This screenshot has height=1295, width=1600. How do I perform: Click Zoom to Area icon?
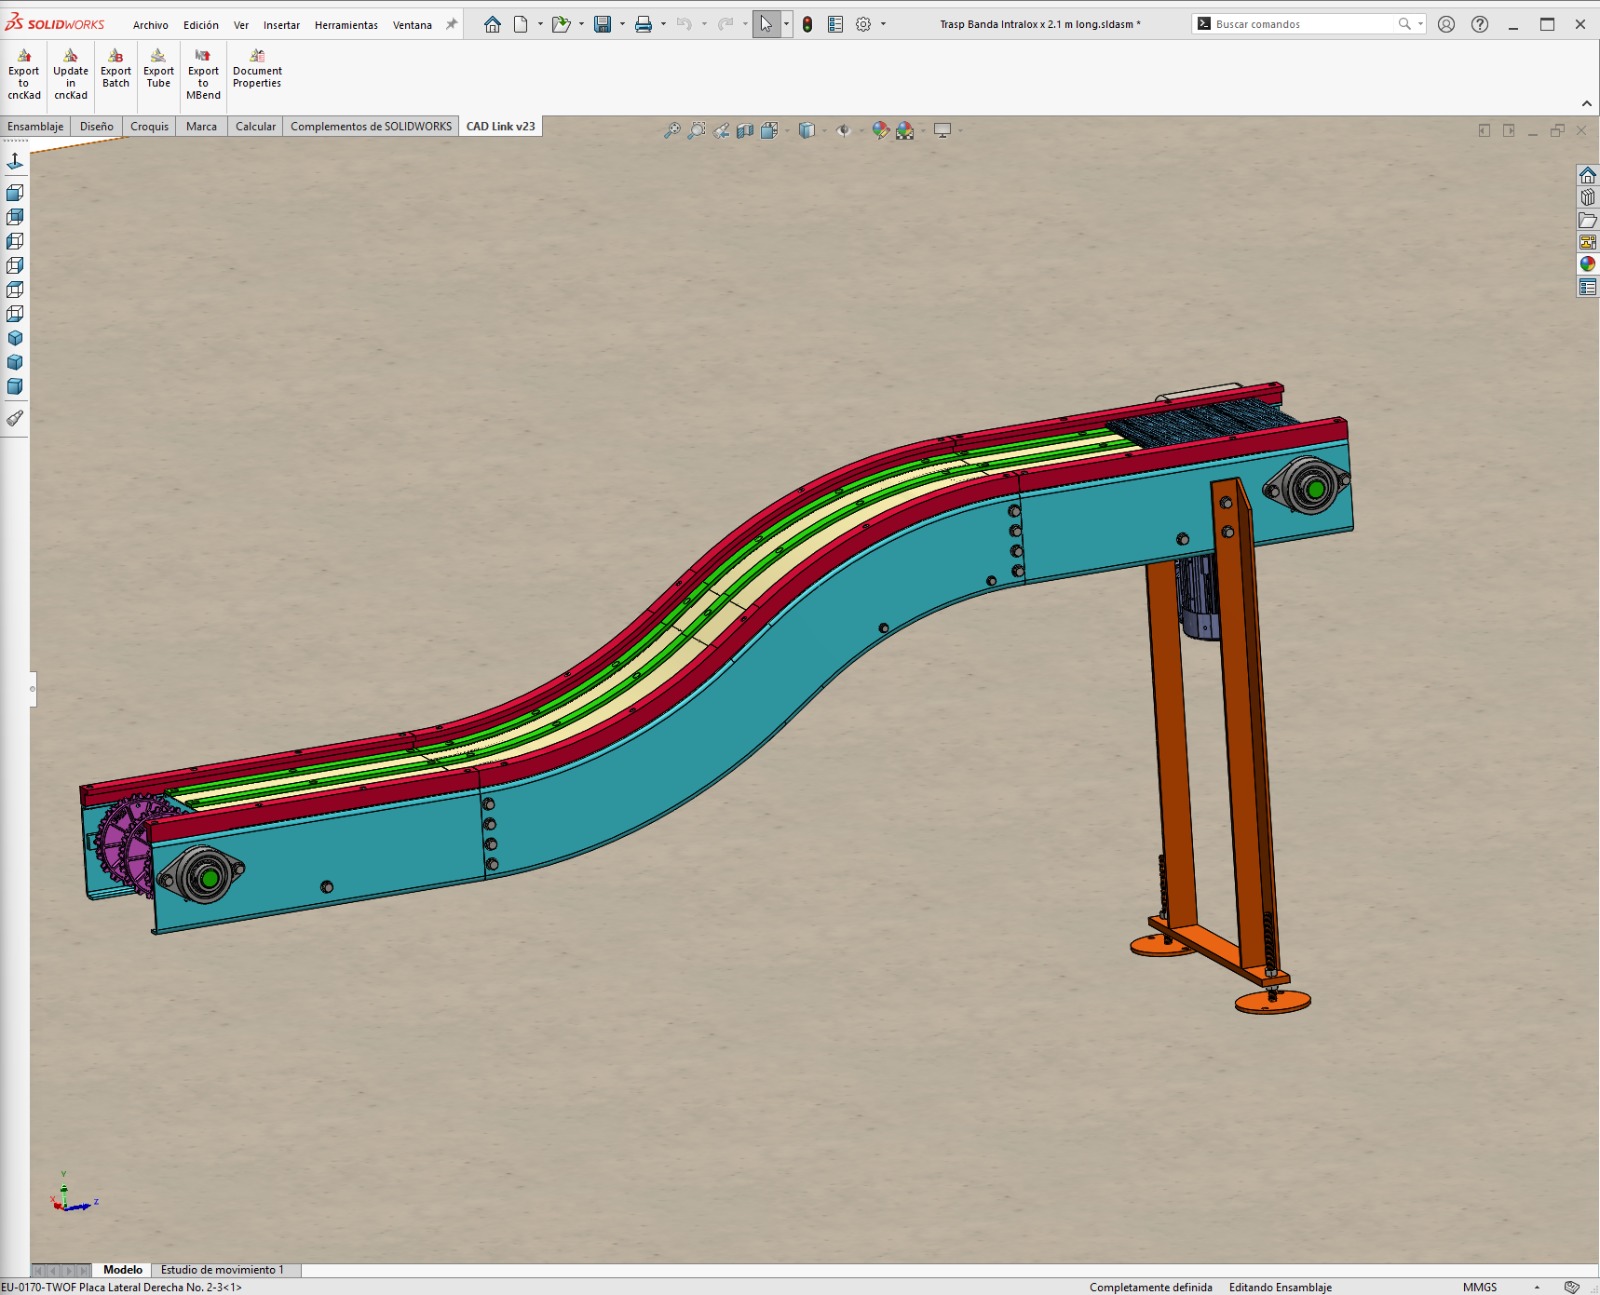pyautogui.click(x=696, y=130)
